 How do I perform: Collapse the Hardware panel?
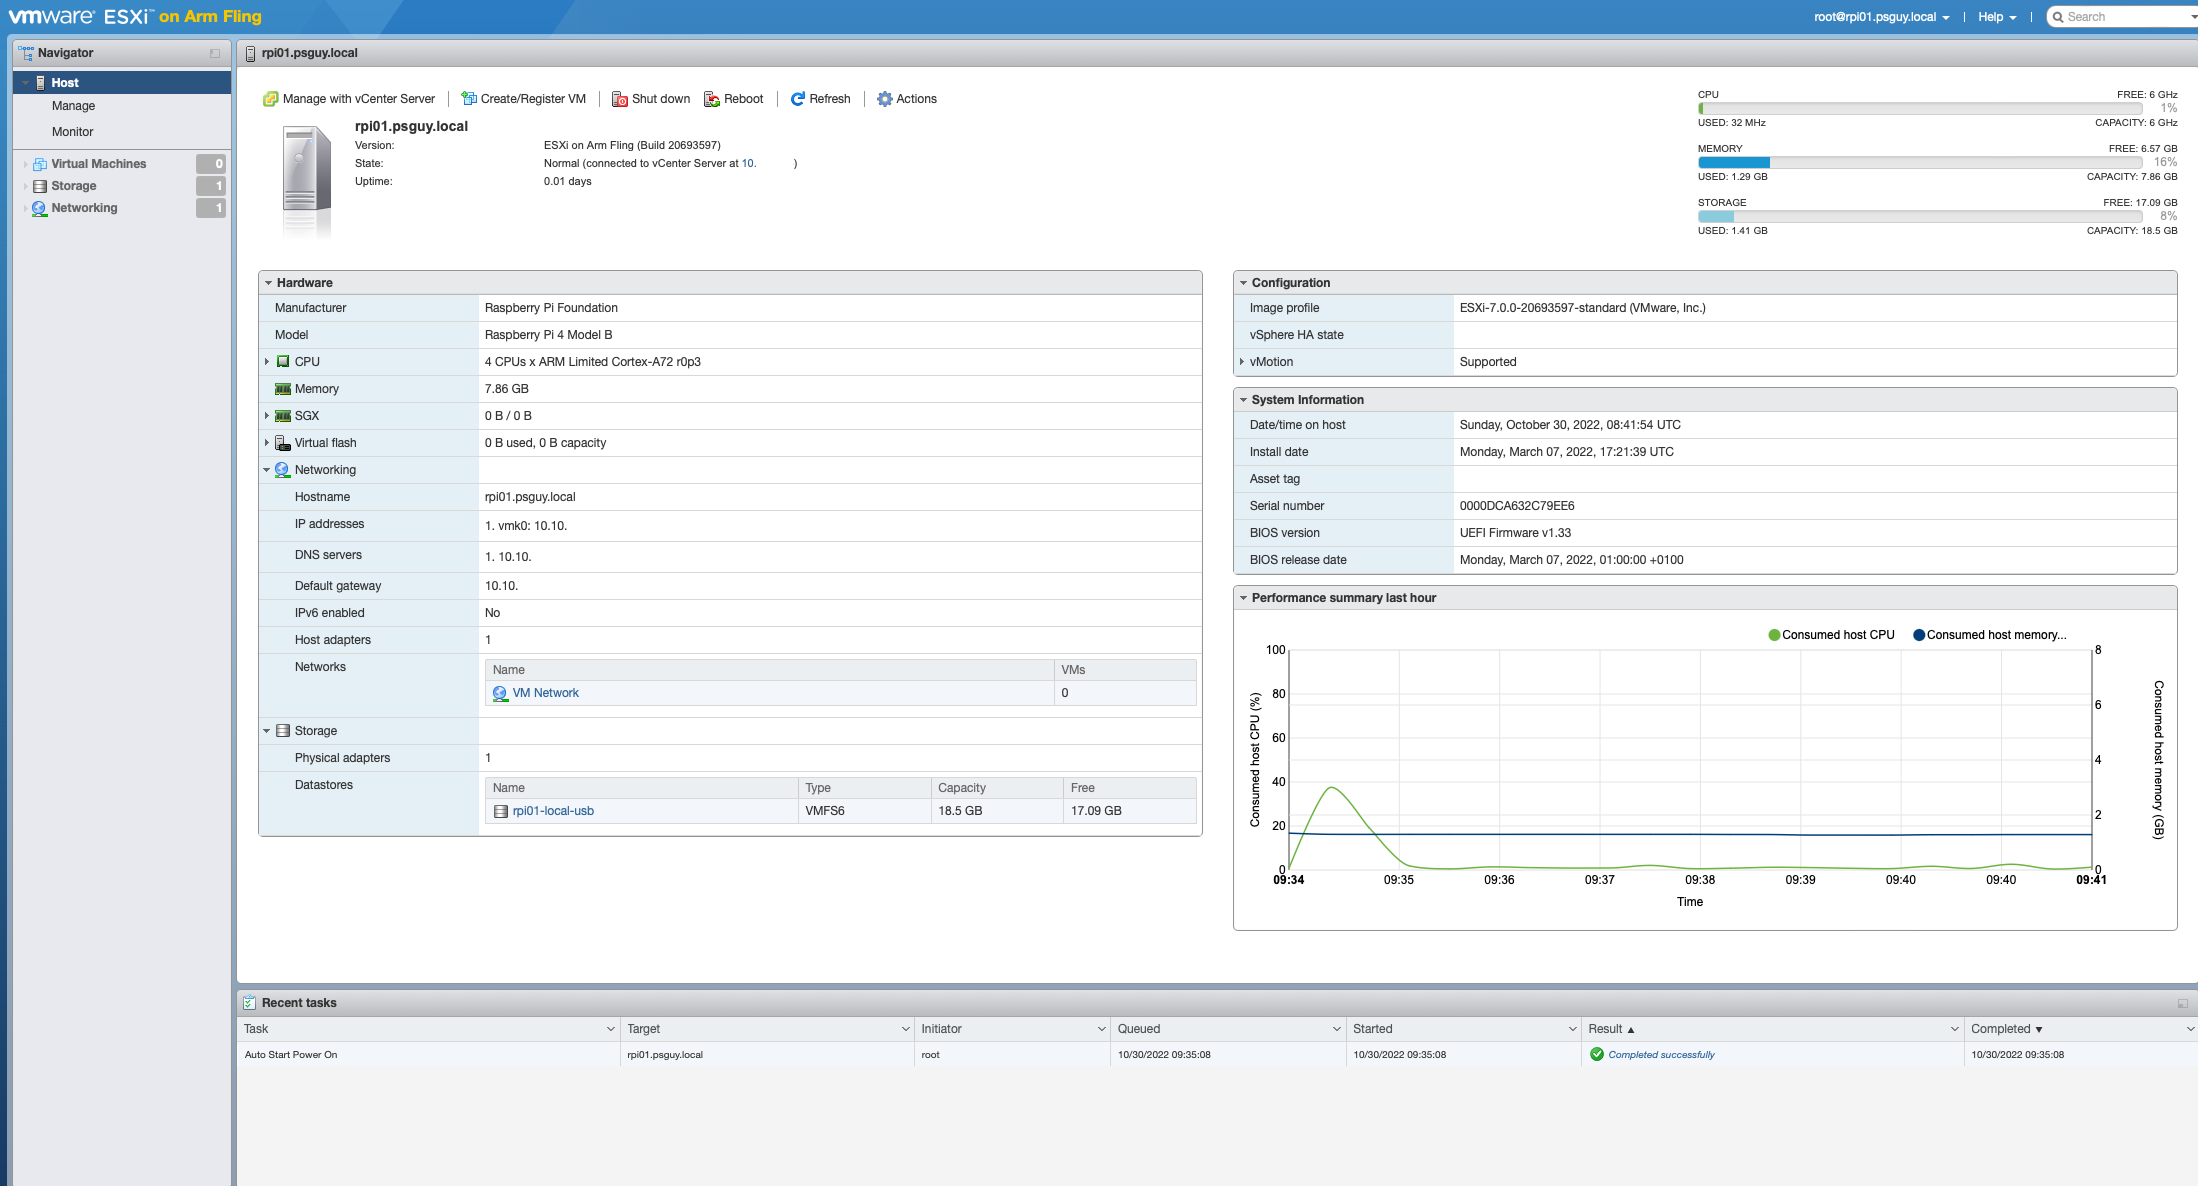click(x=268, y=283)
